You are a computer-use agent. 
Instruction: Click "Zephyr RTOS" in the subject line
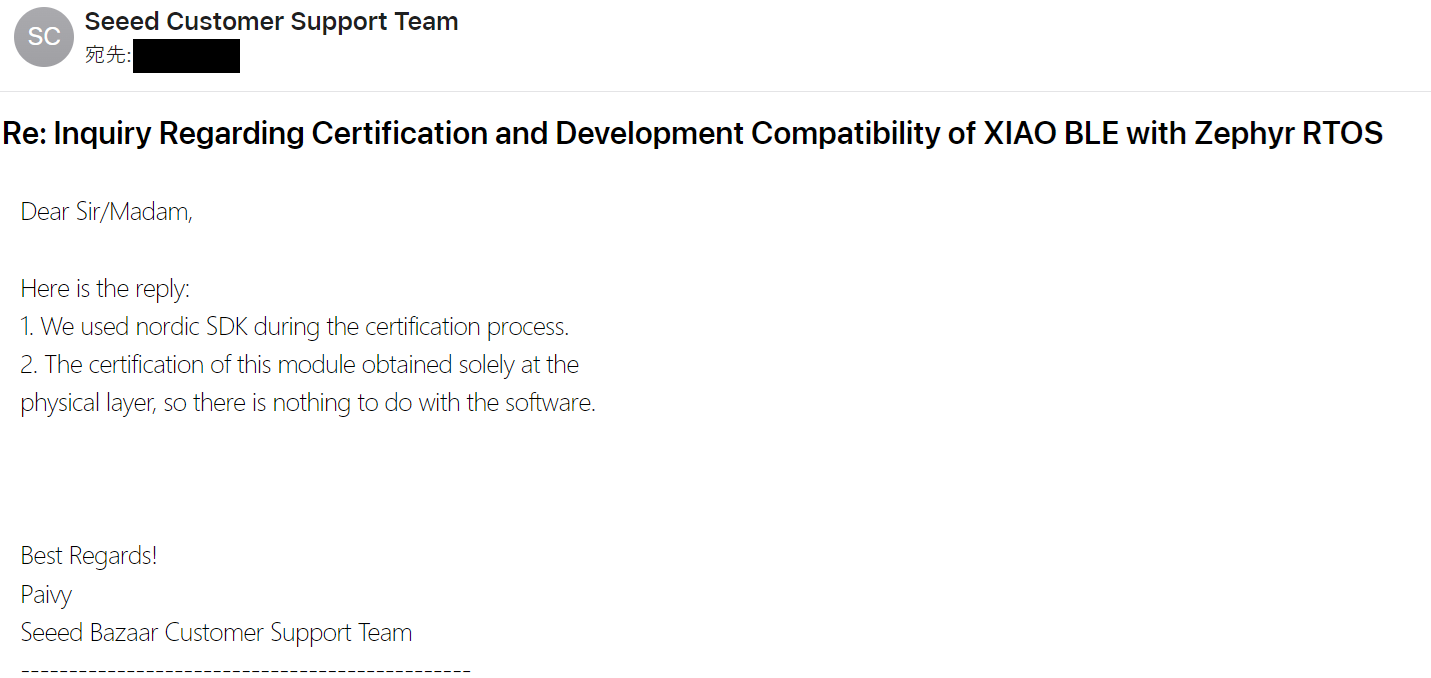[1289, 133]
